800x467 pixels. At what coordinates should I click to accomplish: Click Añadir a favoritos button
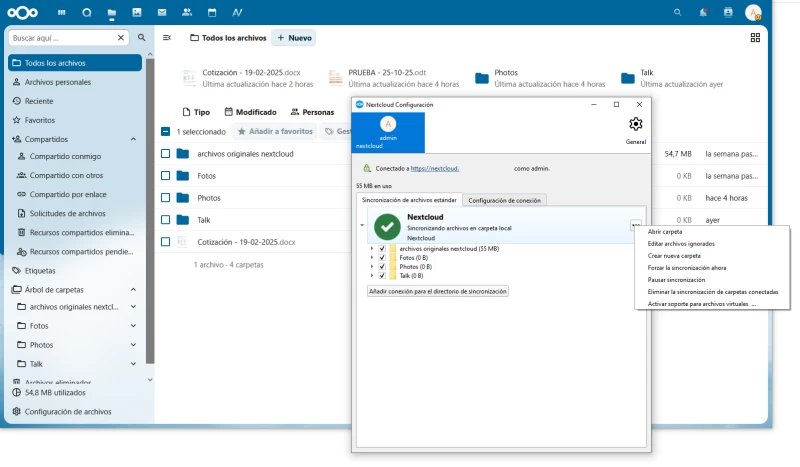point(275,132)
